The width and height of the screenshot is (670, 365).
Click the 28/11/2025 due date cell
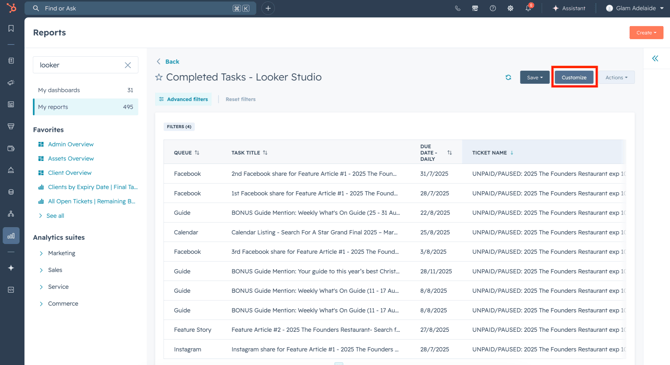(x=436, y=271)
